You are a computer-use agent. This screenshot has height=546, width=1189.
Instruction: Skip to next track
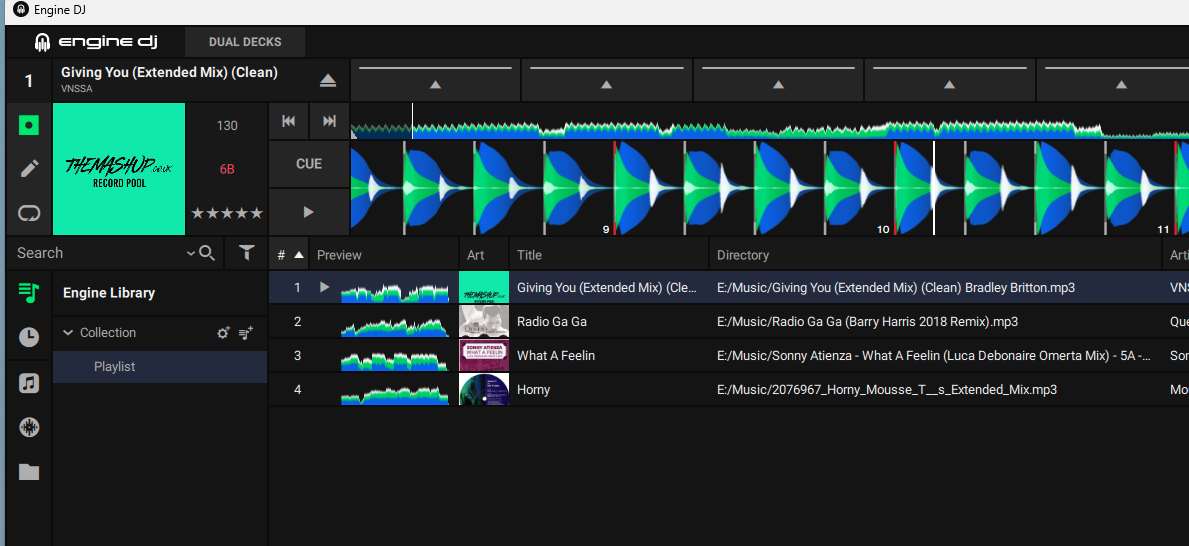click(x=329, y=121)
